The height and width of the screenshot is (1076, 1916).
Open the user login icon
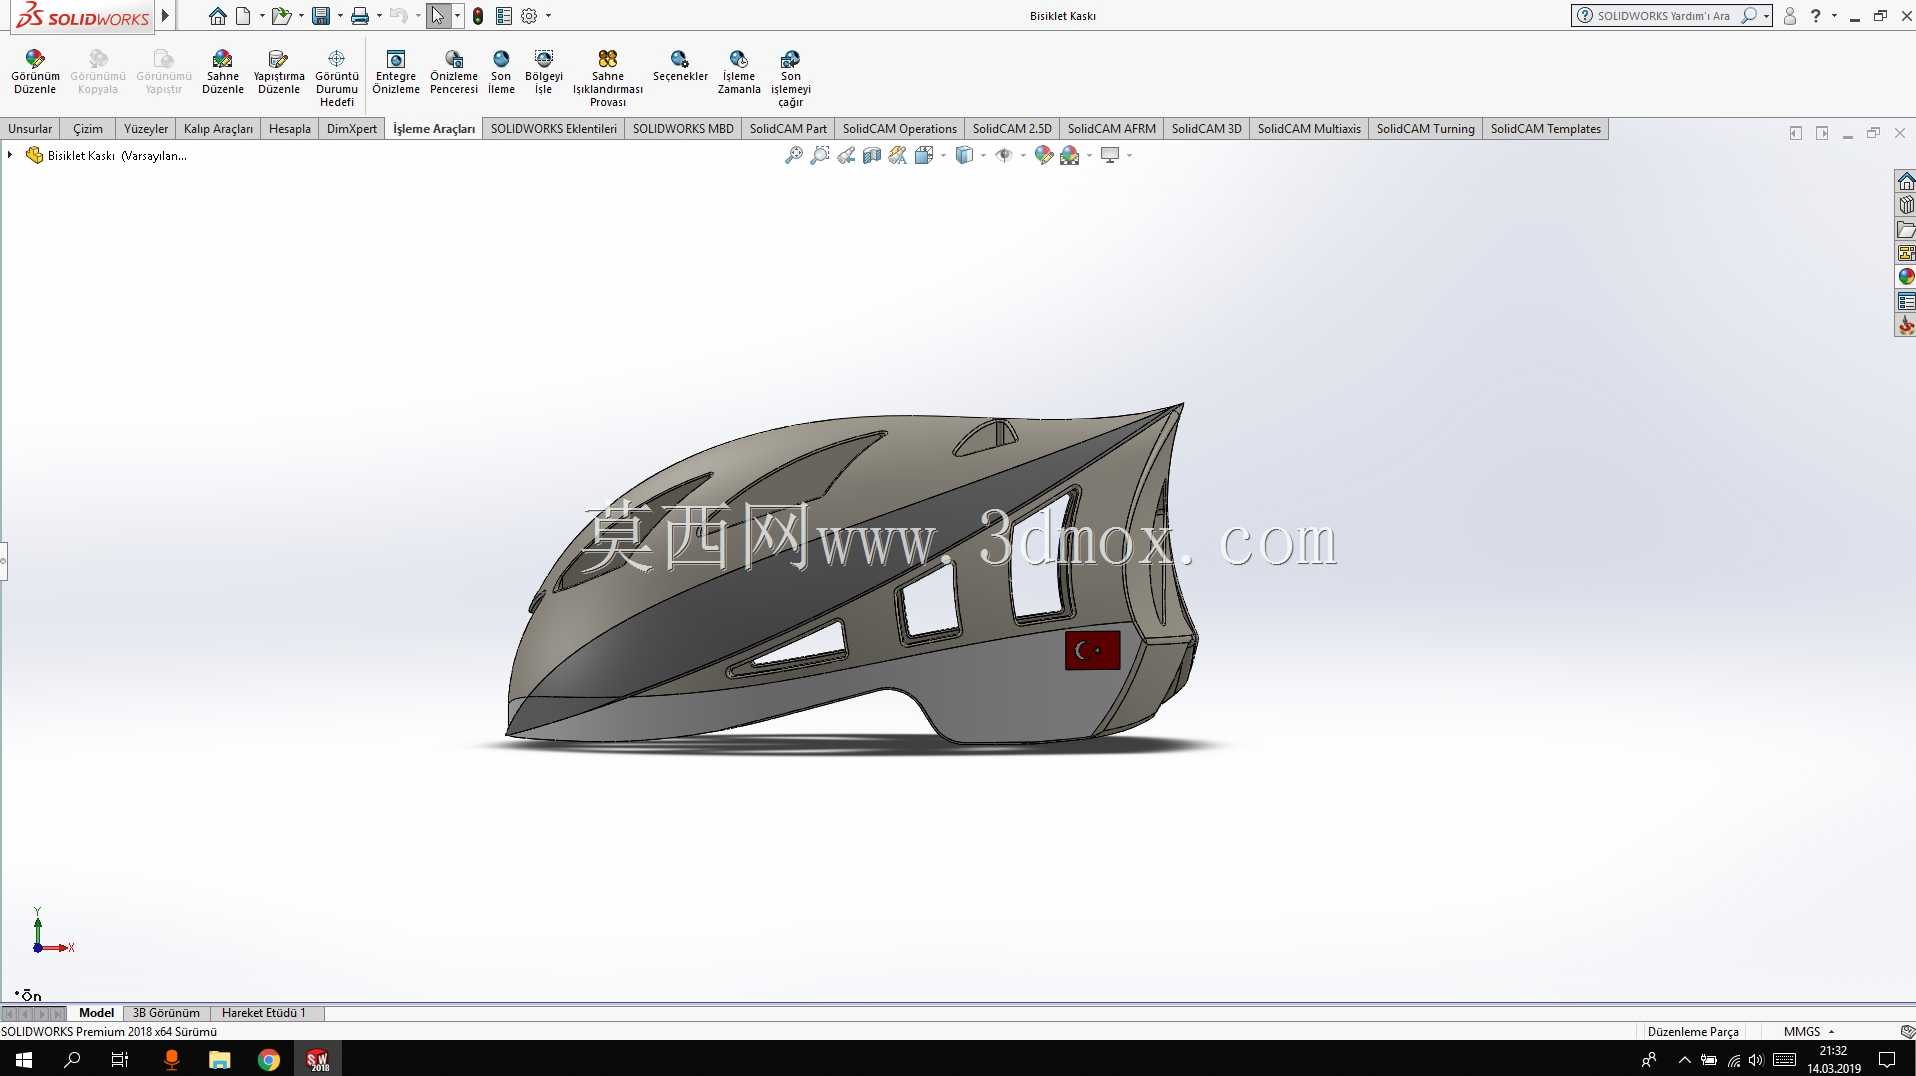pyautogui.click(x=1790, y=16)
